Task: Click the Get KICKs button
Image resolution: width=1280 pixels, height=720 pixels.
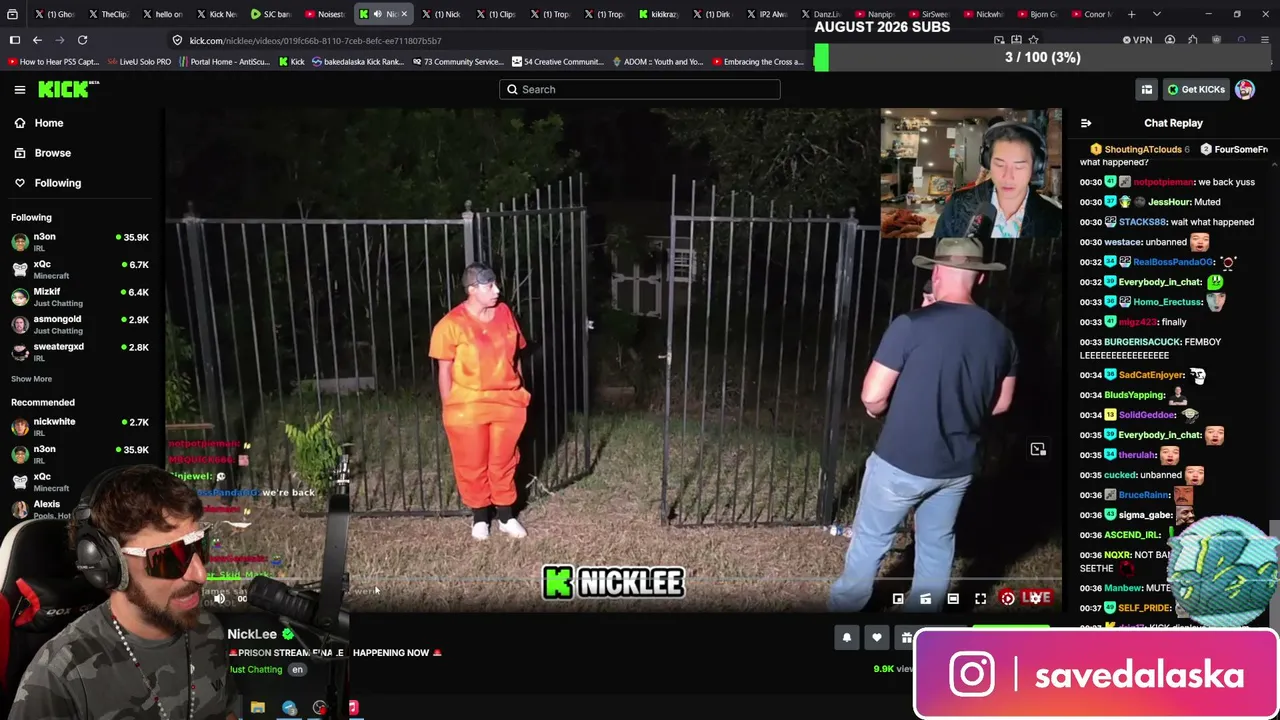Action: click(1196, 89)
